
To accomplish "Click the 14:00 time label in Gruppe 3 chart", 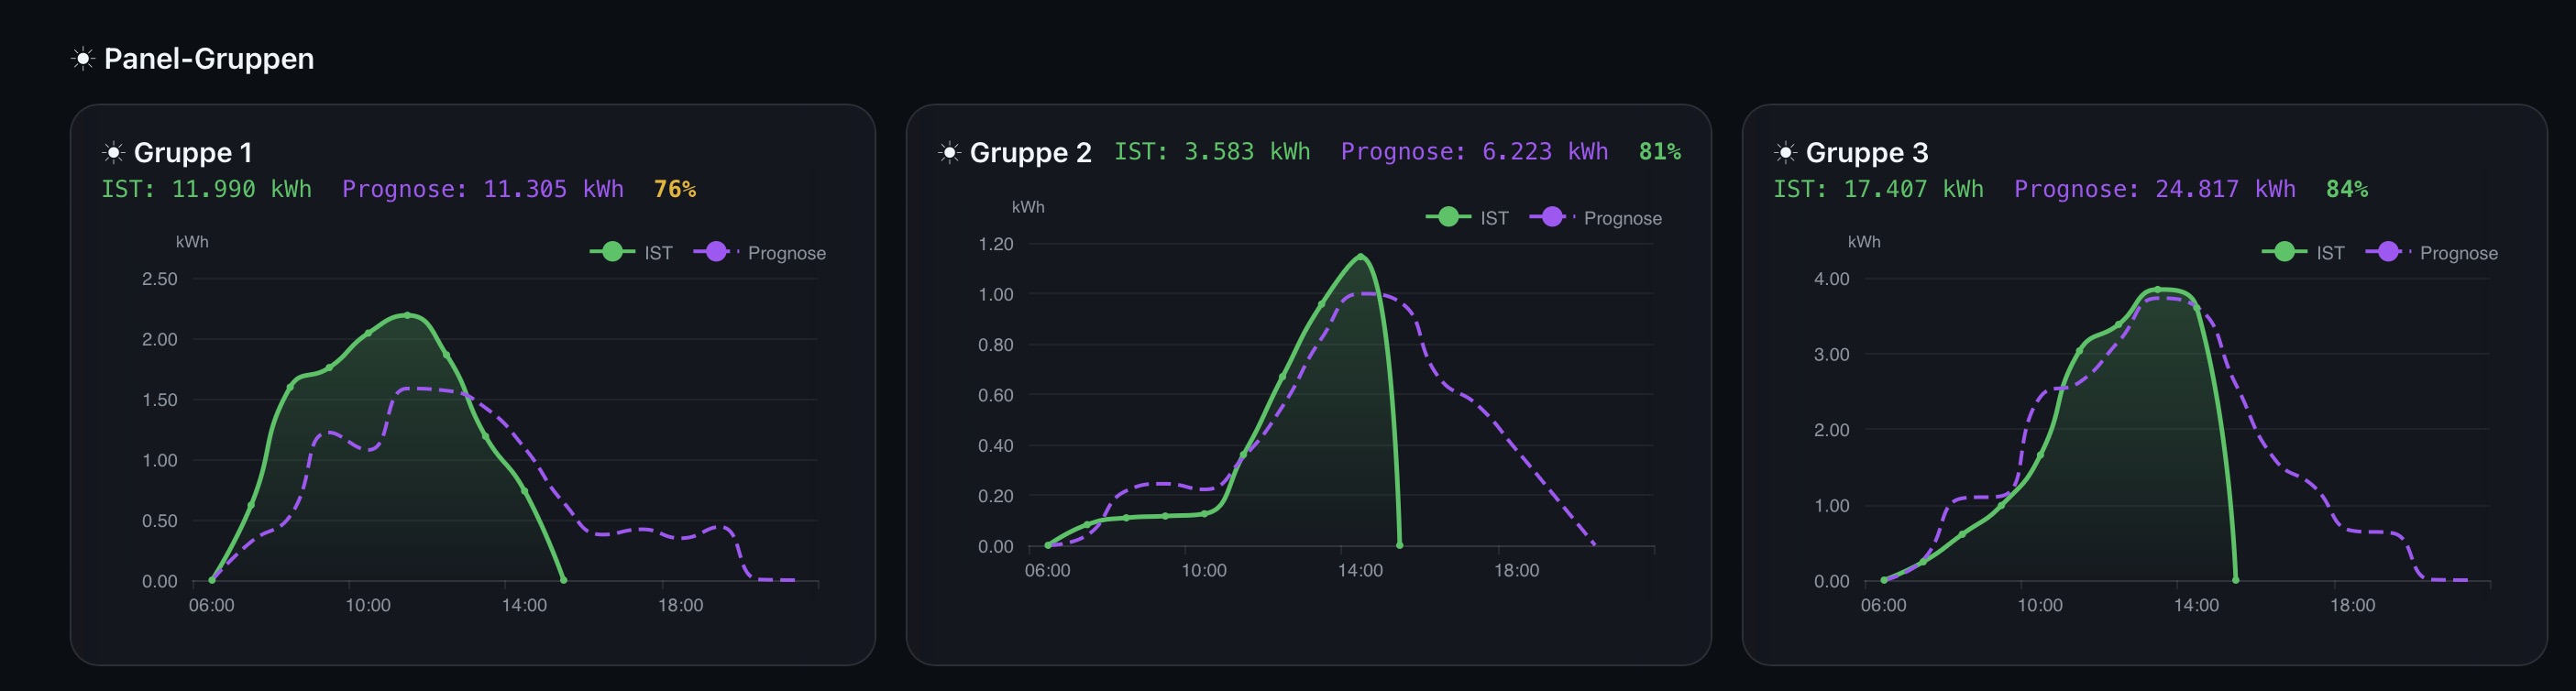I will 2197,605.
